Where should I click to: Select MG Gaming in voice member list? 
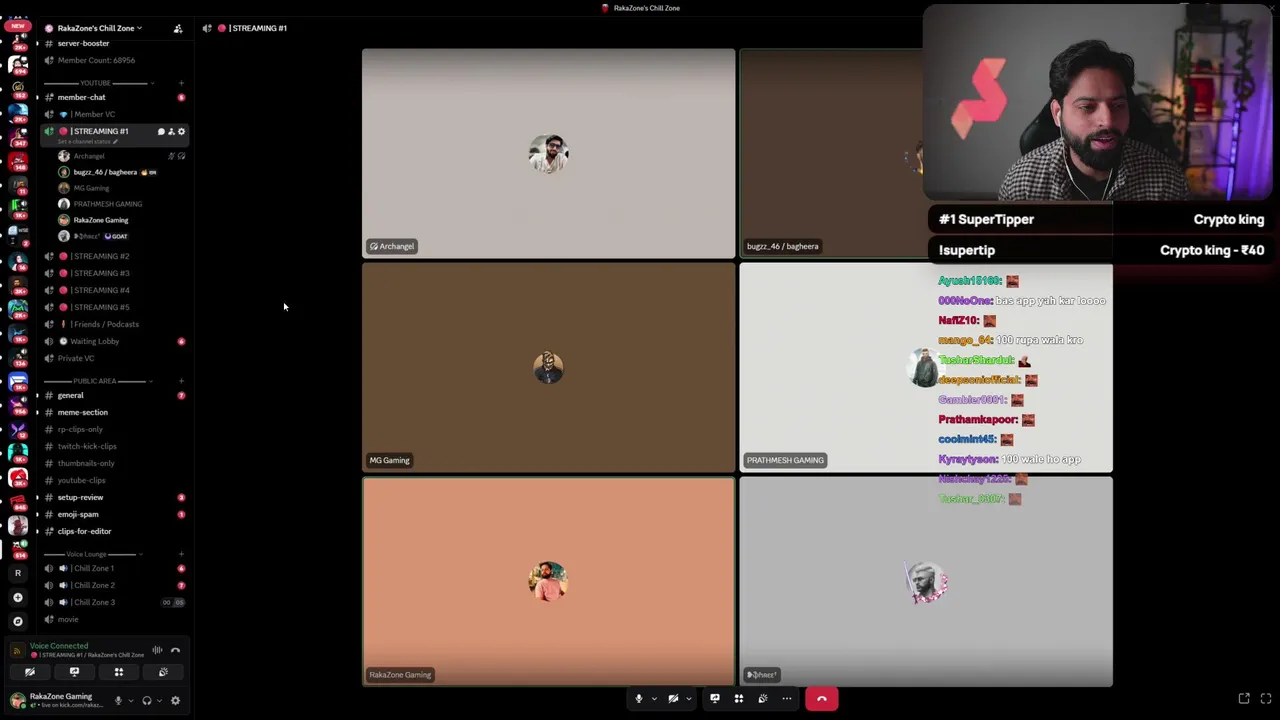pyautogui.click(x=91, y=188)
